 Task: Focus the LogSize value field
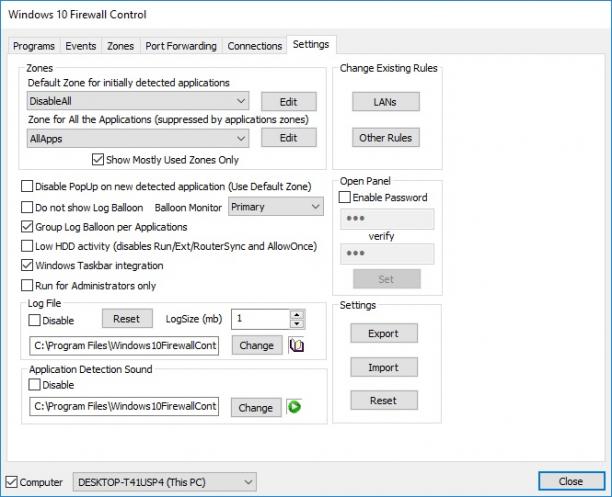click(261, 319)
